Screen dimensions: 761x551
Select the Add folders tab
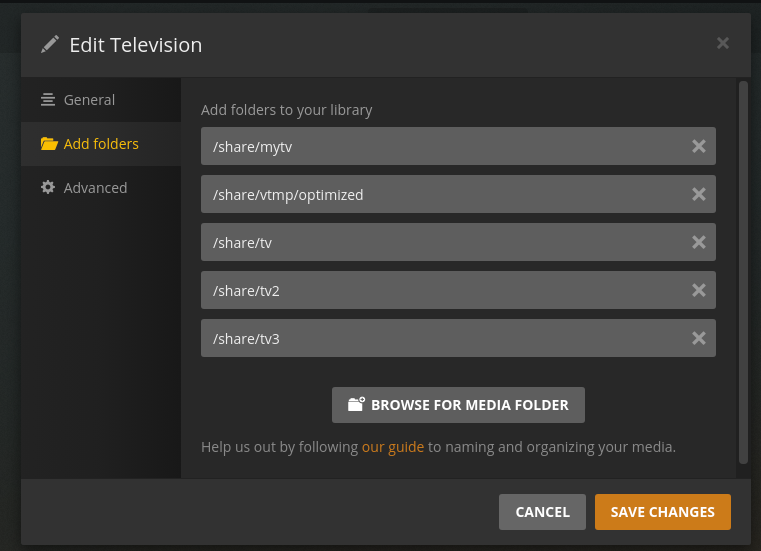(100, 144)
